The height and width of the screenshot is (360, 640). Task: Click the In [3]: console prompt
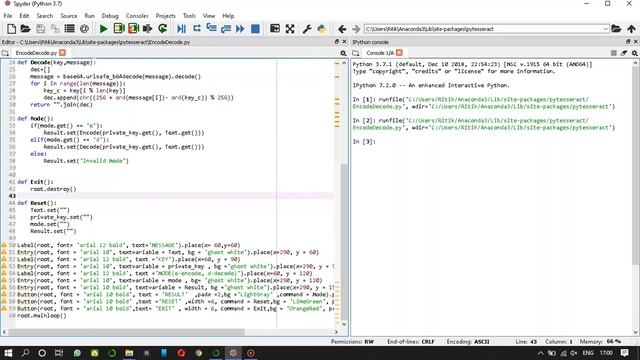(x=364, y=142)
